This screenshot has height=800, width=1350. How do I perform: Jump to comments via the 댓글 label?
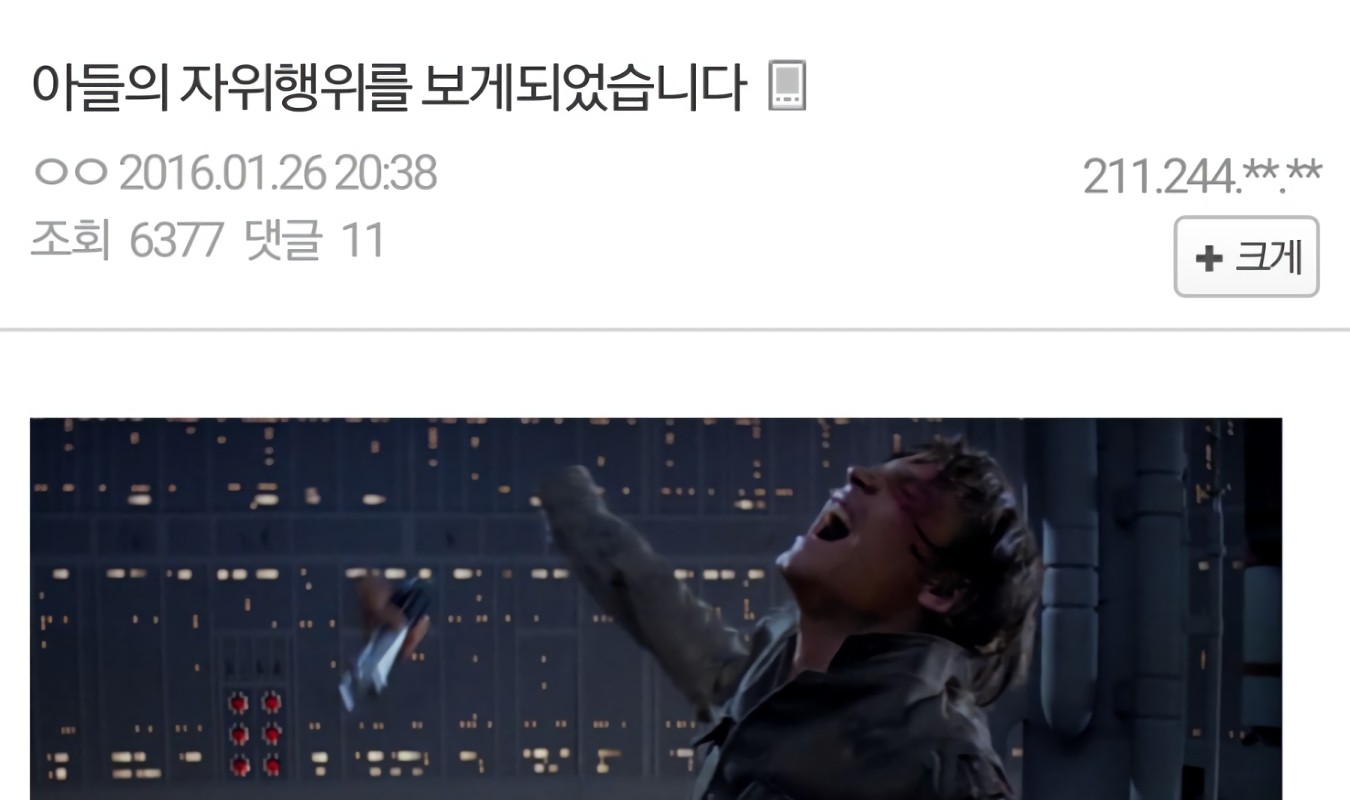coord(283,241)
